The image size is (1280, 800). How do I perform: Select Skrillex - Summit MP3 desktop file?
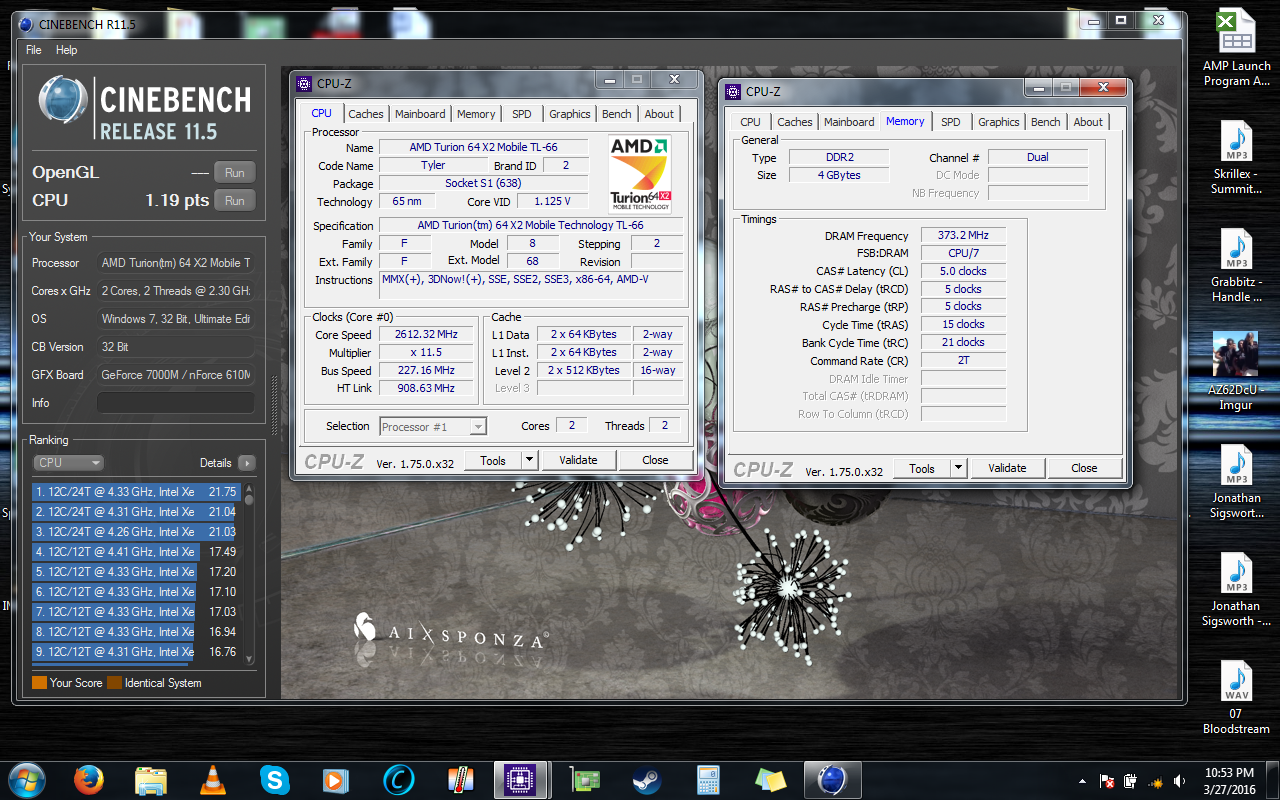[x=1237, y=158]
